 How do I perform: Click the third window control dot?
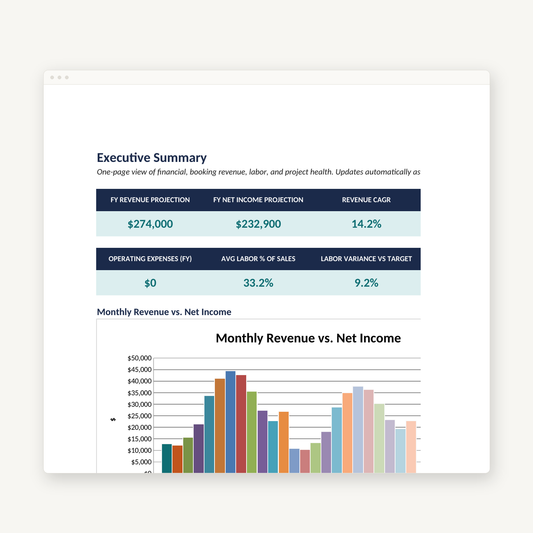point(67,78)
